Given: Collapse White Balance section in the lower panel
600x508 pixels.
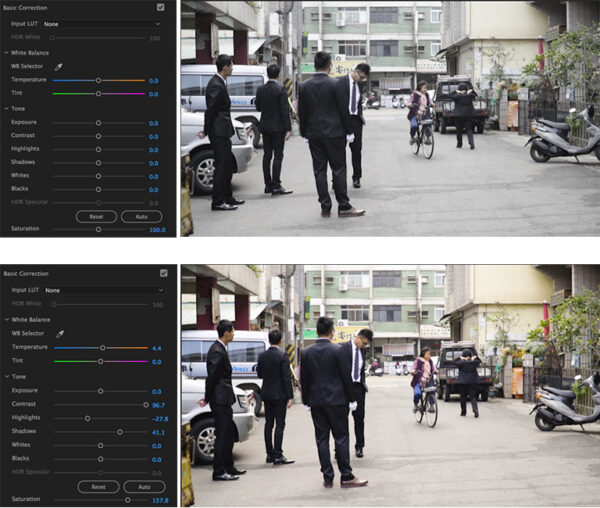Looking at the screenshot, I should (5, 319).
